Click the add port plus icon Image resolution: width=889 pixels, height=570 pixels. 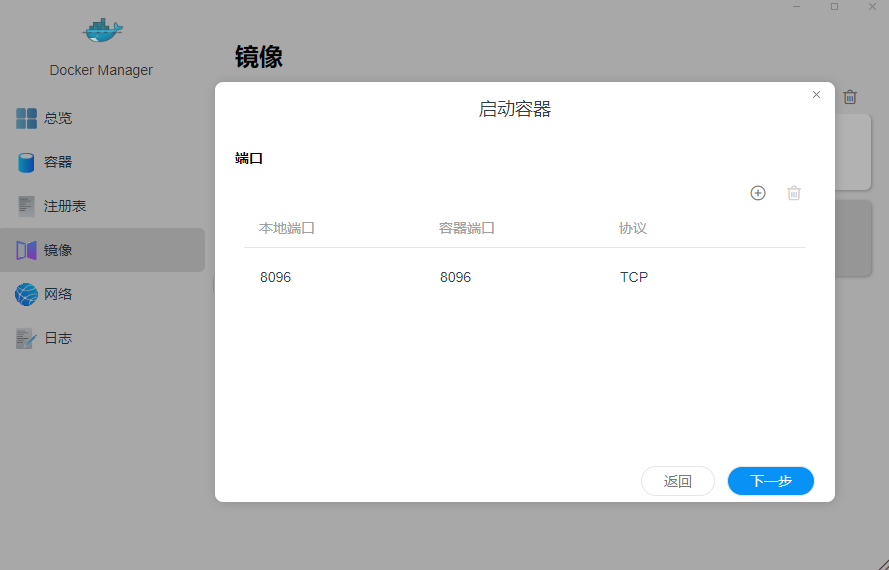pos(758,193)
